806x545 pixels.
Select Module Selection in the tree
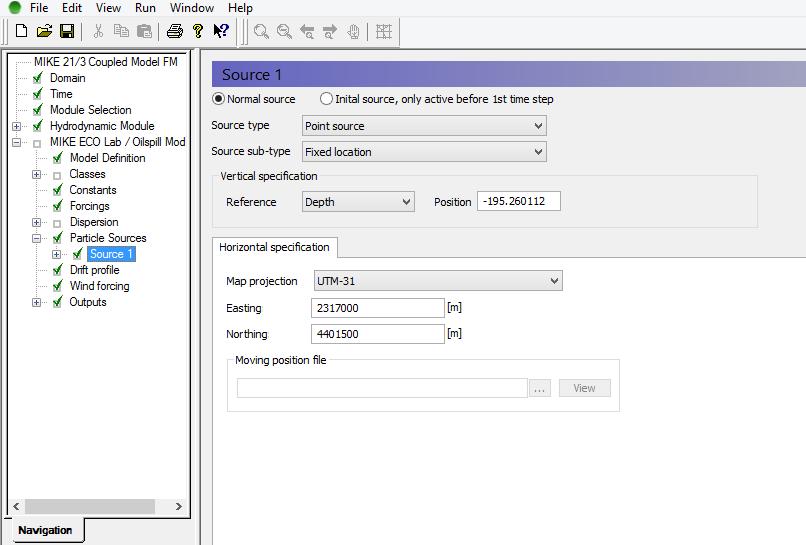pyautogui.click(x=90, y=110)
